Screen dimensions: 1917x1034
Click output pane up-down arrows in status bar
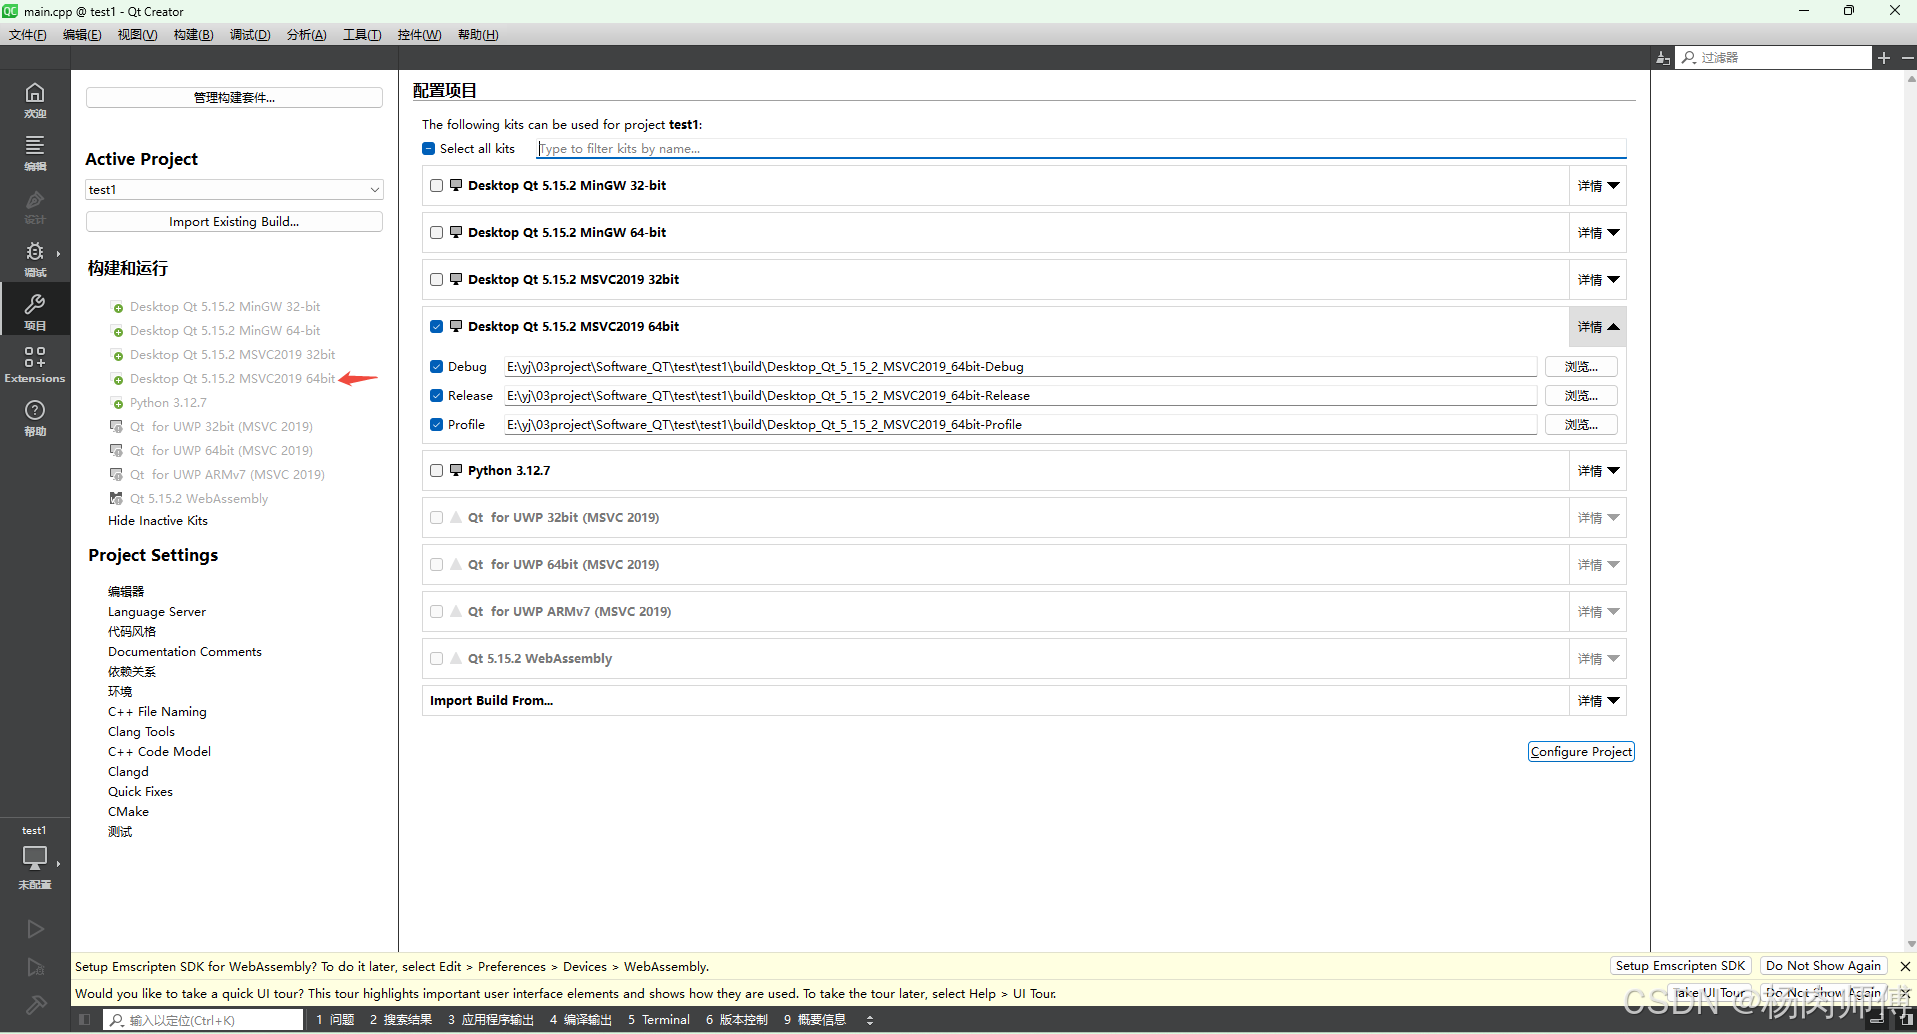point(870,1020)
